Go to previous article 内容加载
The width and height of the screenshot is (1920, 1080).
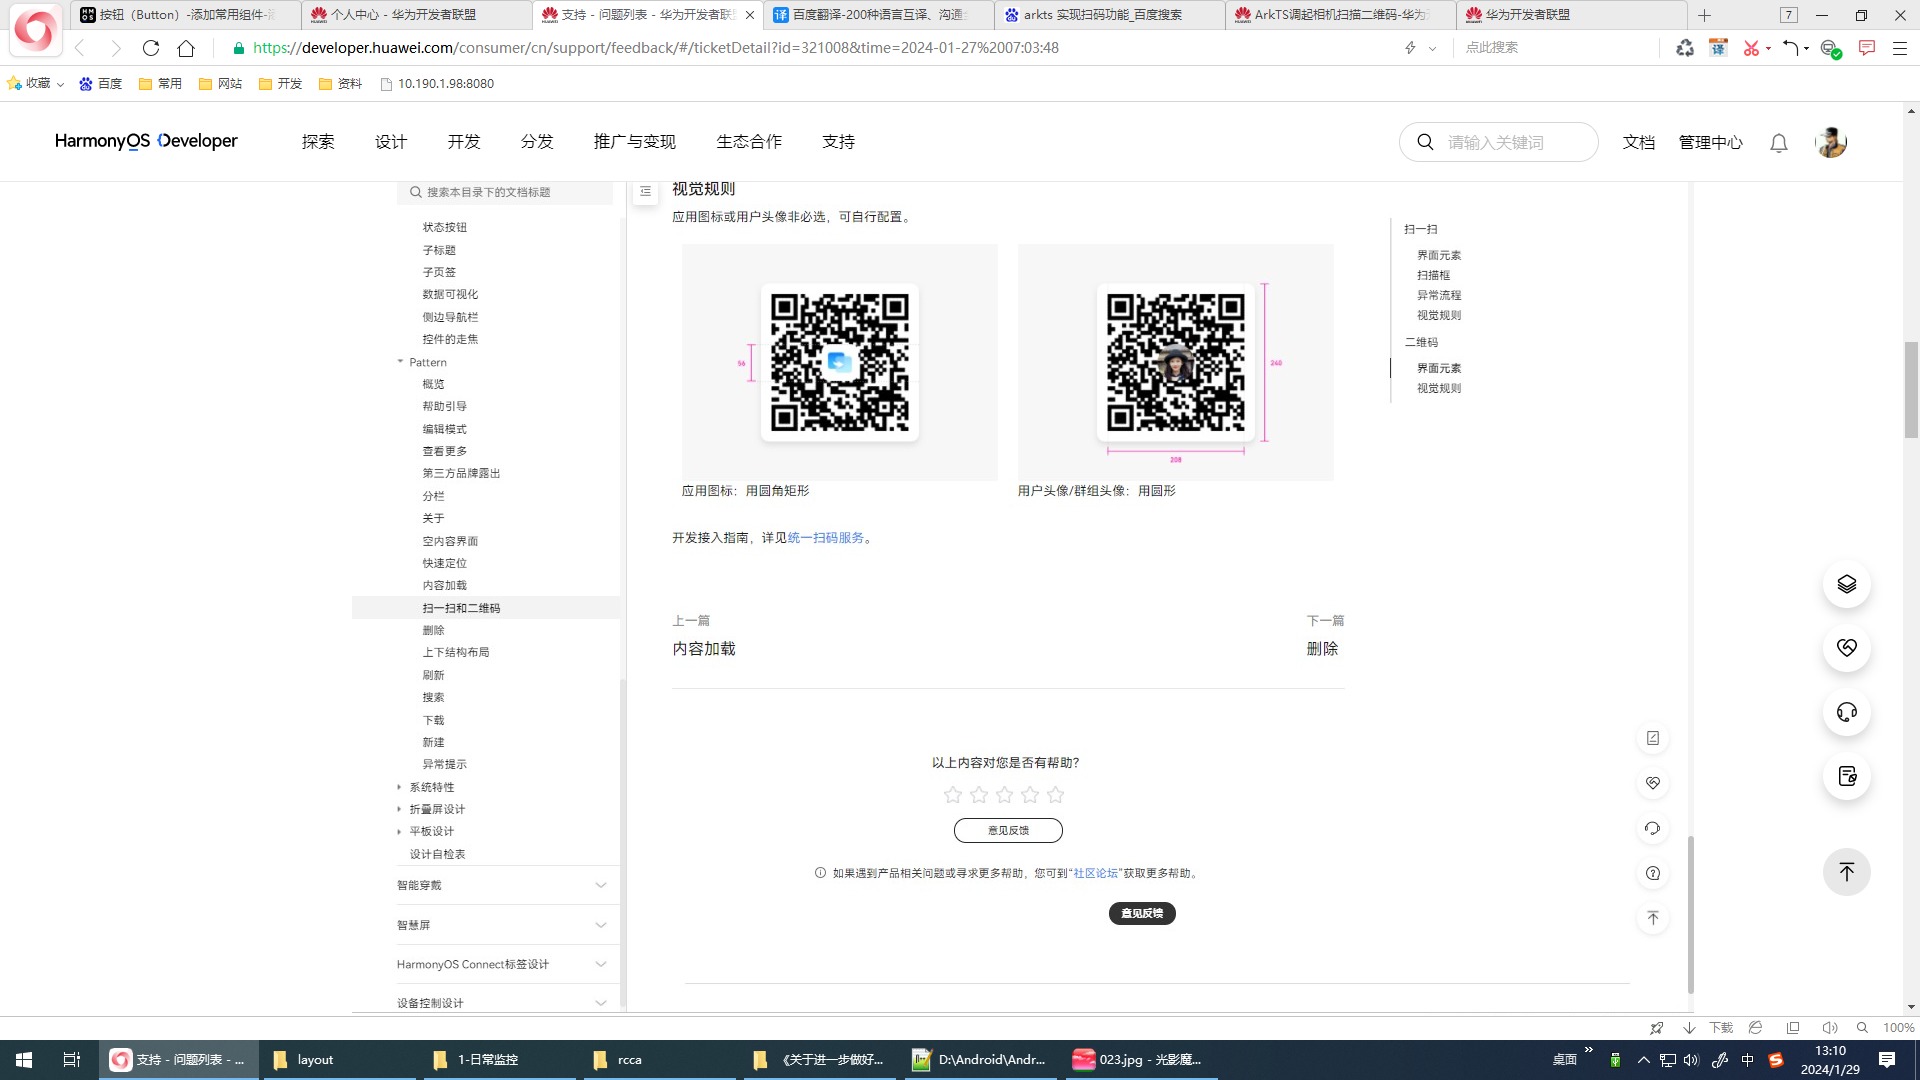[704, 649]
